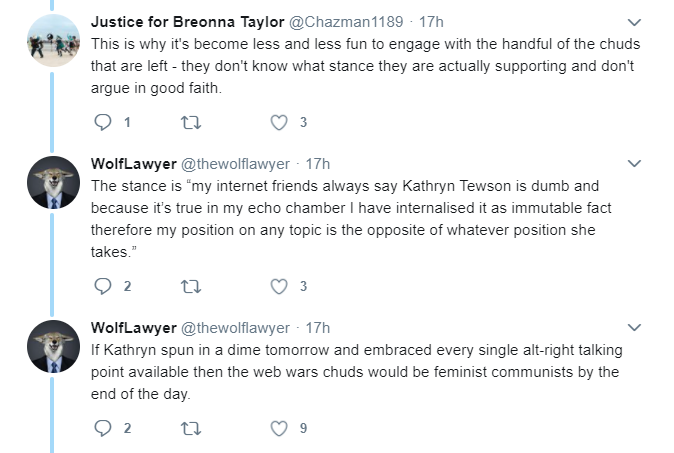Retweet WolfLawyer's echo chamber tweet
This screenshot has height=453, width=674.
[191, 287]
